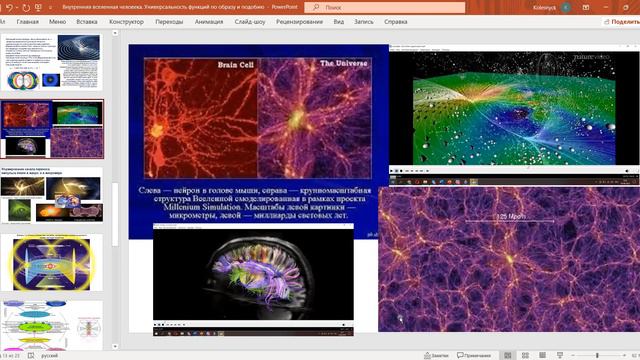Screen dimensions: 640x360
Task: Open the Вид tab
Action: tap(339, 22)
